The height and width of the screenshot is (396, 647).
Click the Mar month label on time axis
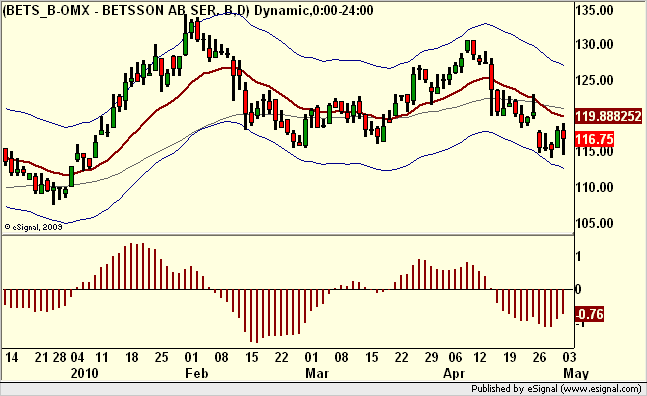317,373
